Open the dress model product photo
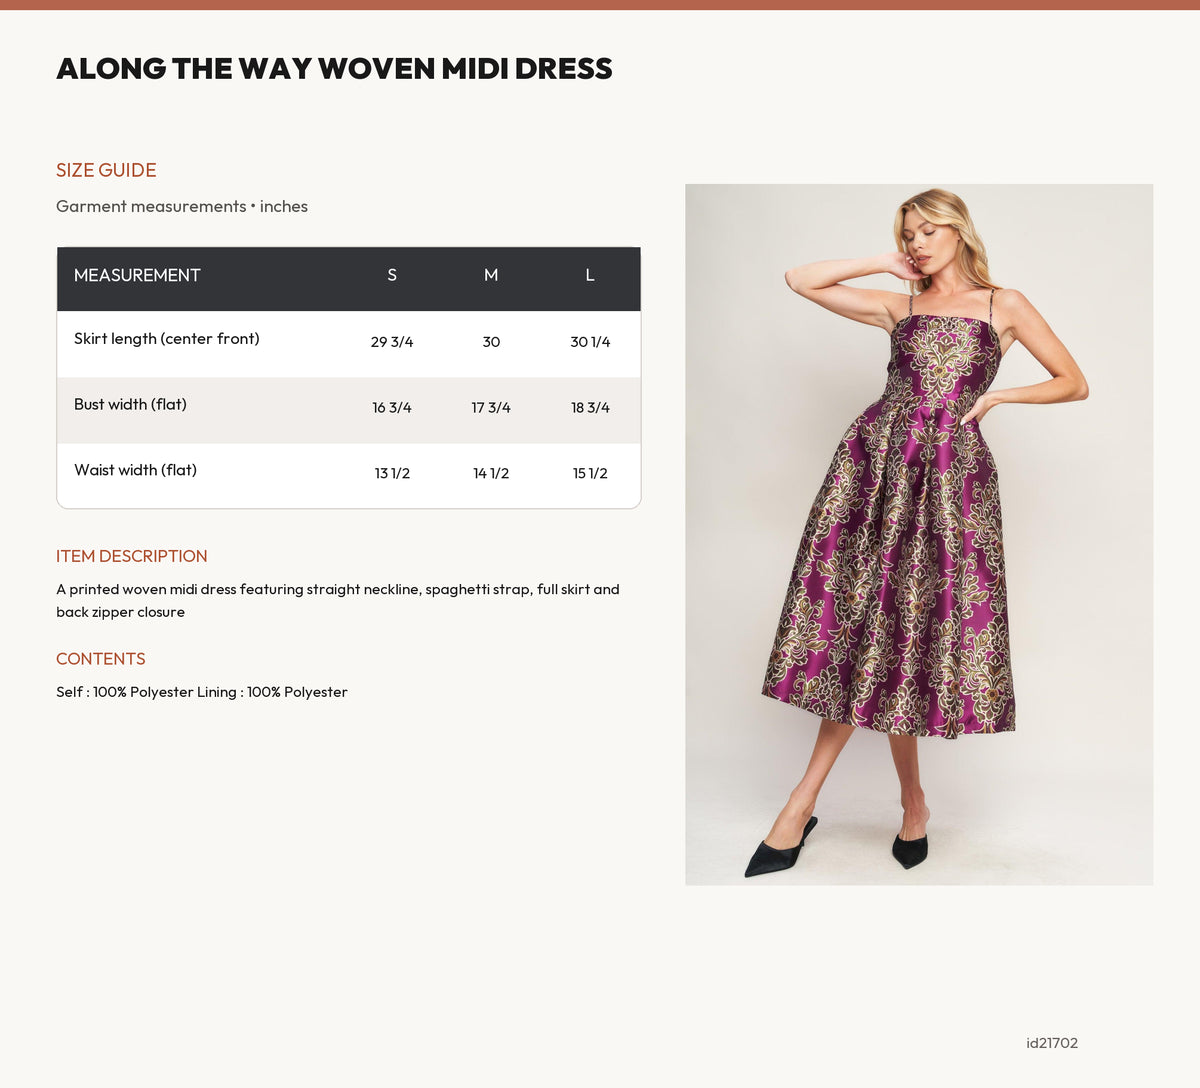 pos(919,535)
